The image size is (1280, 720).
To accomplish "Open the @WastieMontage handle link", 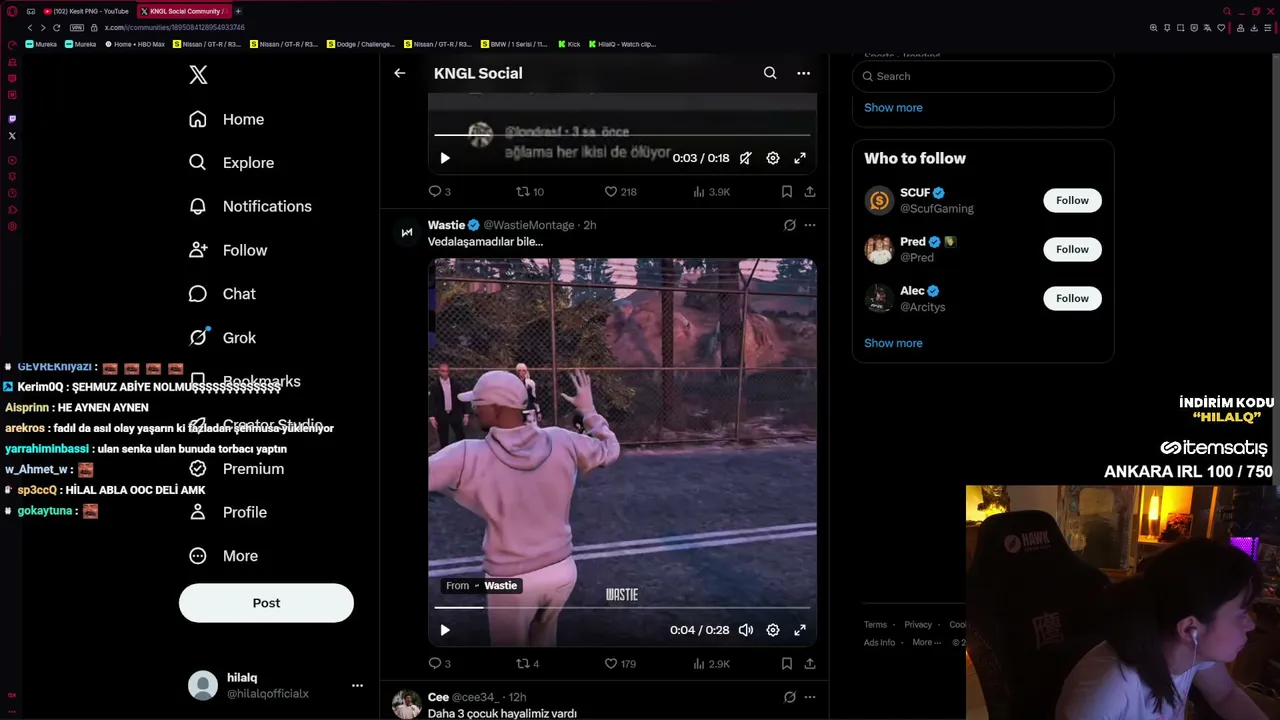I will click(529, 225).
